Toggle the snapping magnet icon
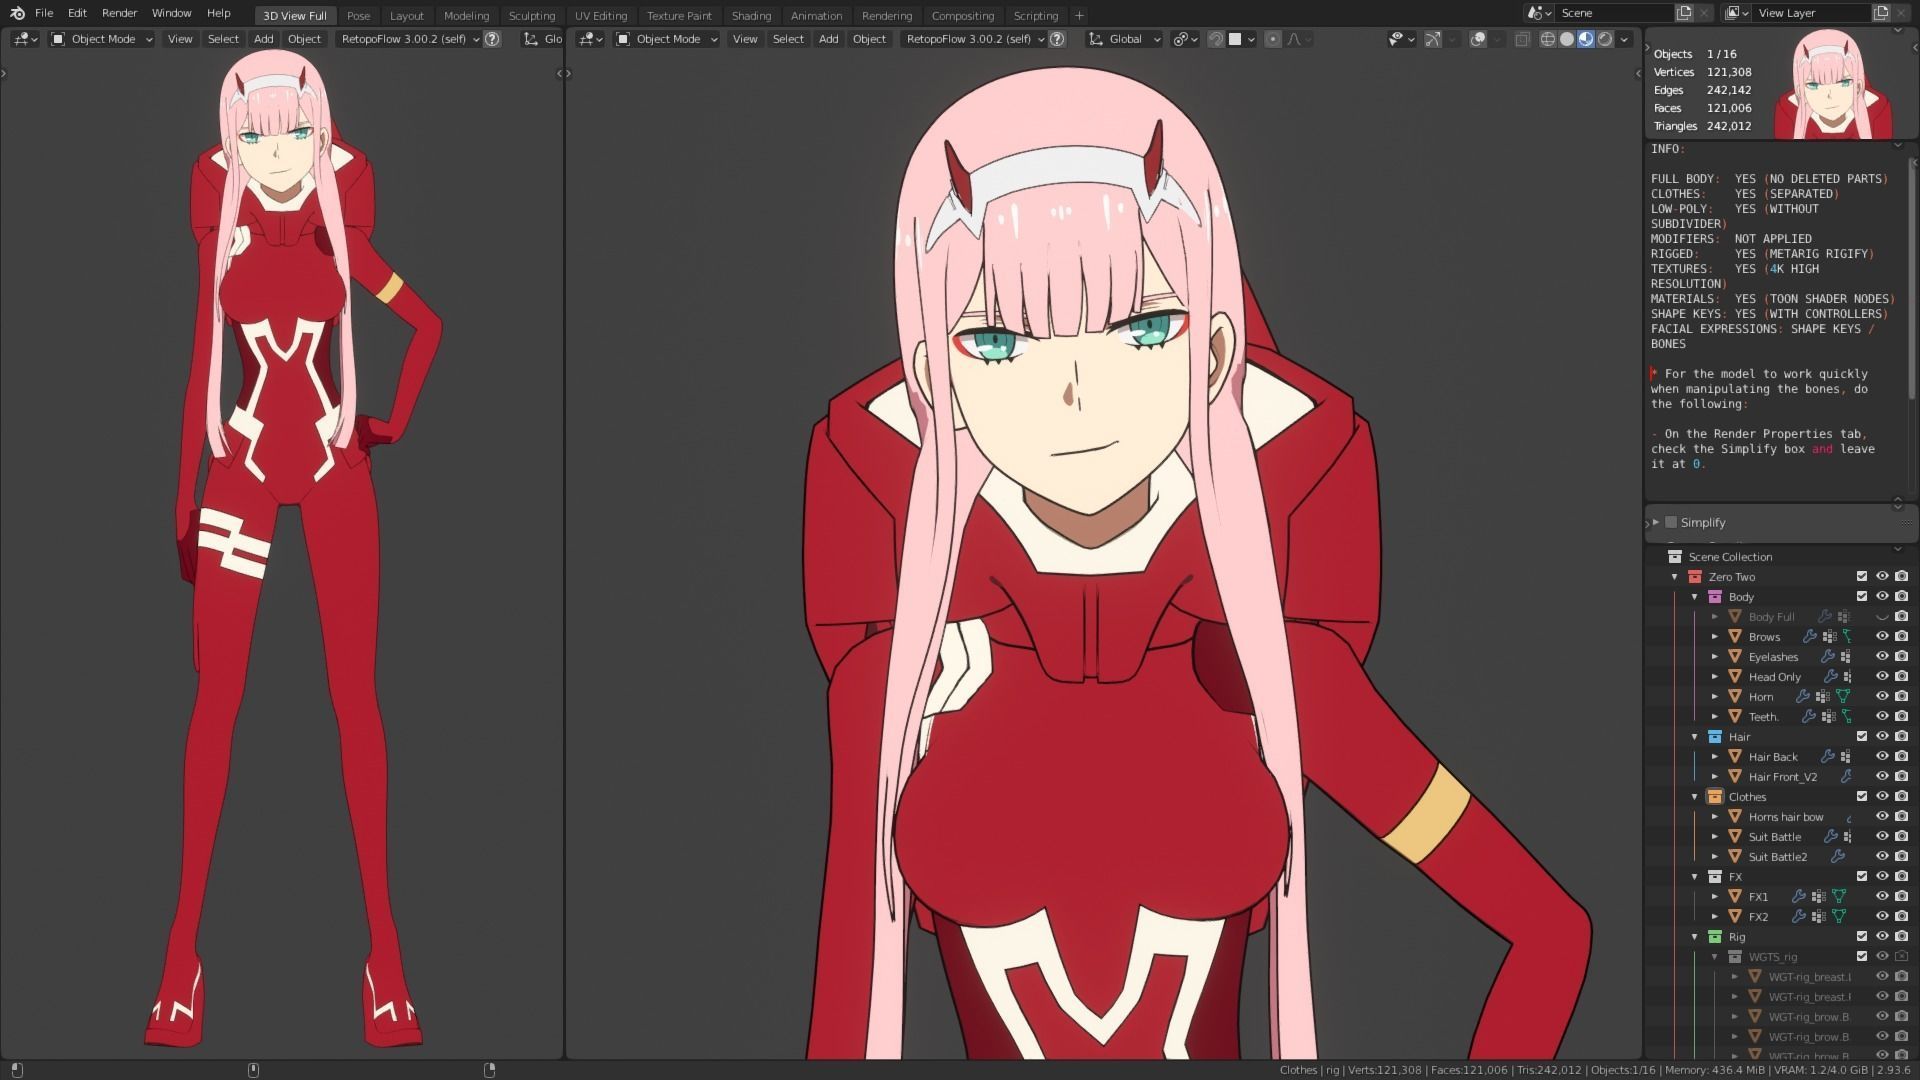 pyautogui.click(x=1216, y=39)
